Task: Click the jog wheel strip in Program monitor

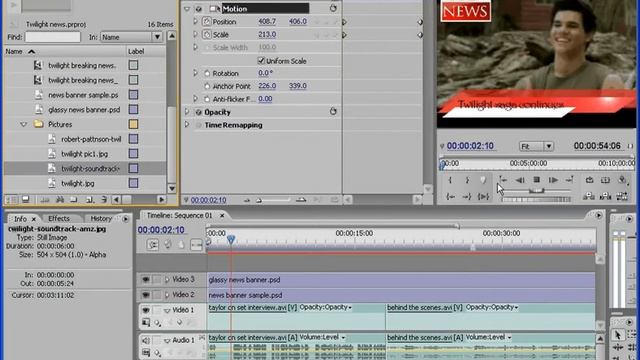Action: 536,200
